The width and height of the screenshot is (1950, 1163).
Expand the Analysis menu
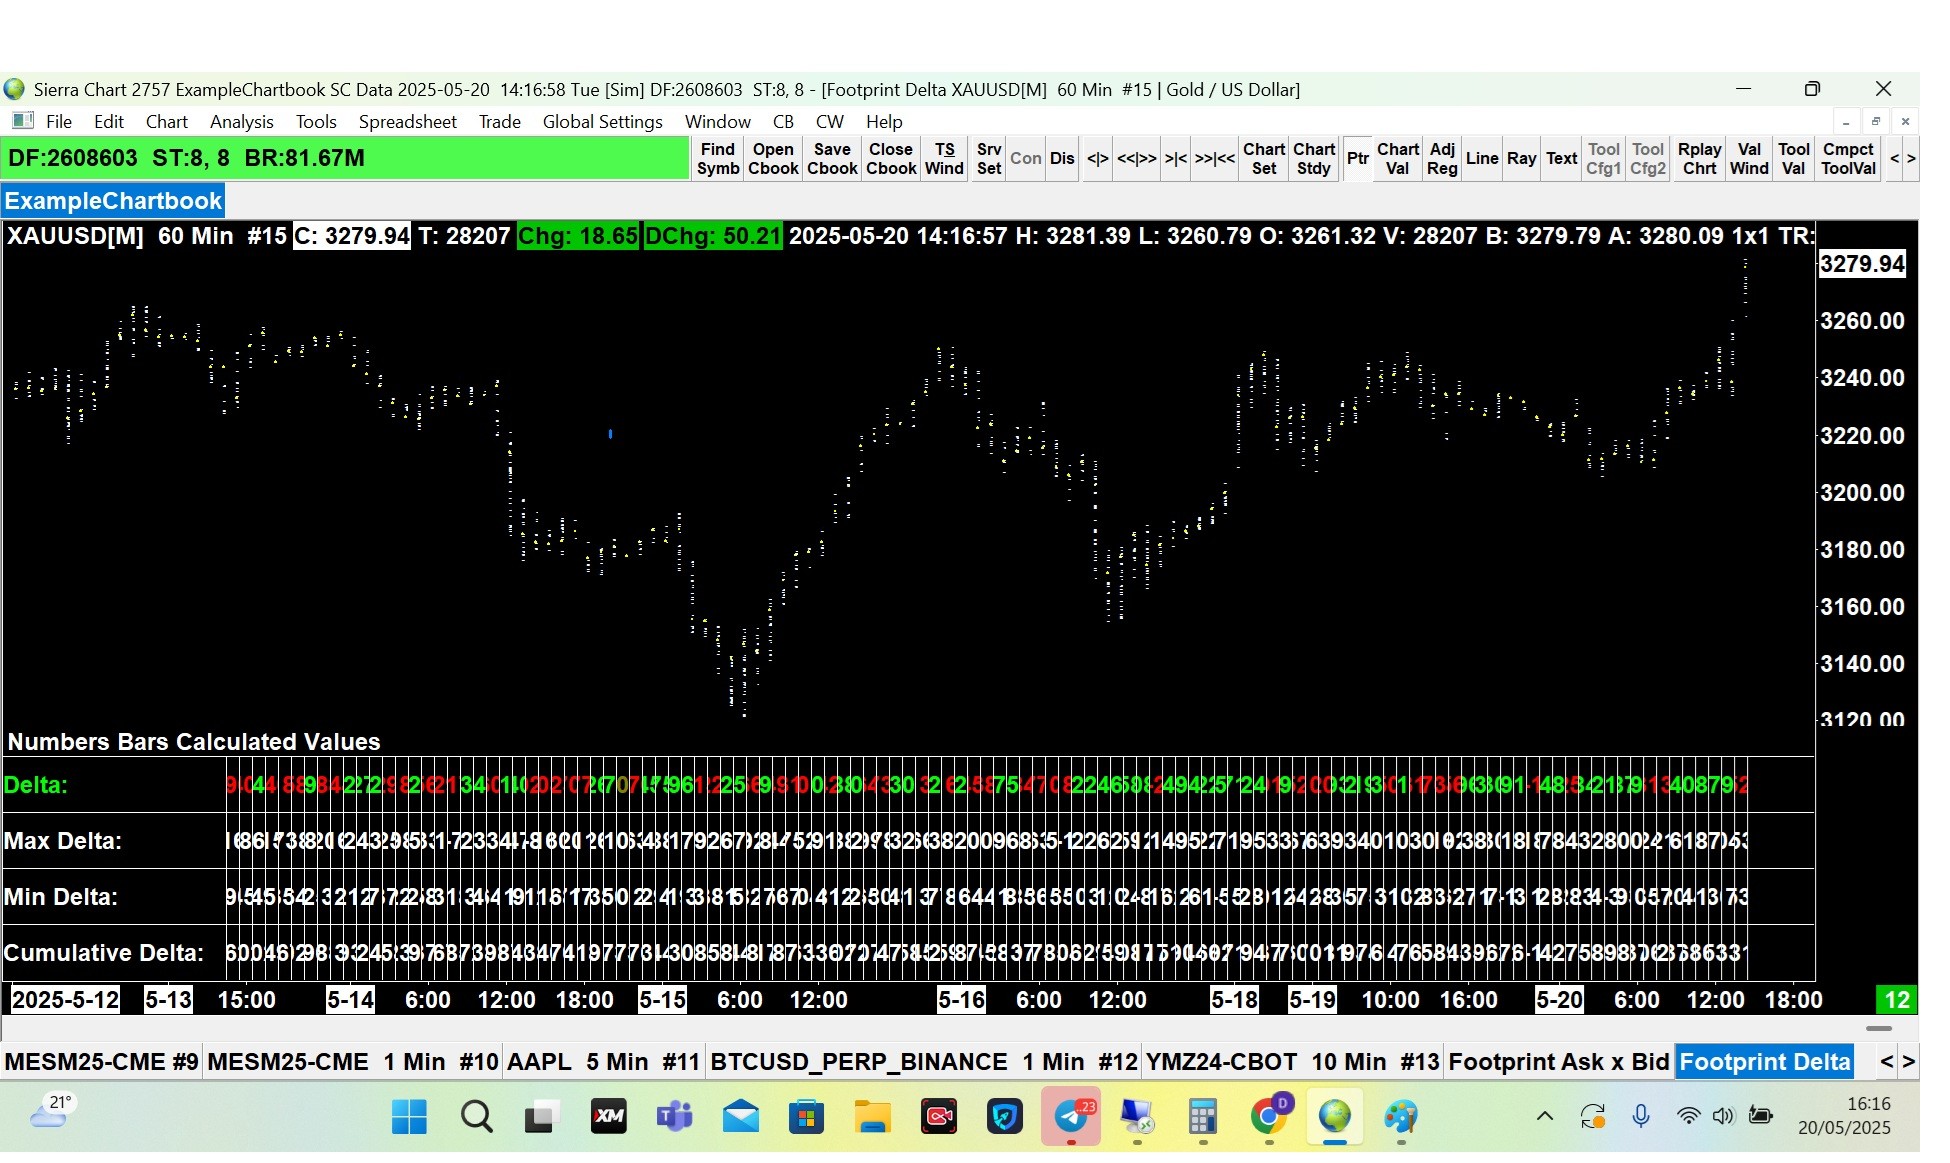pos(241,122)
